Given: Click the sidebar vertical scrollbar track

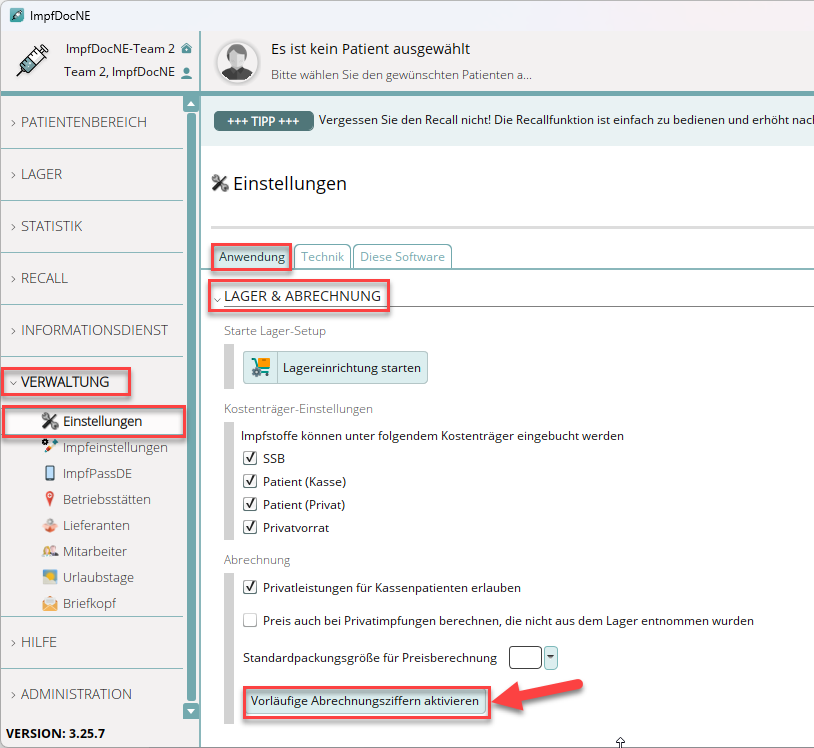Looking at the screenshot, I should [x=191, y=400].
